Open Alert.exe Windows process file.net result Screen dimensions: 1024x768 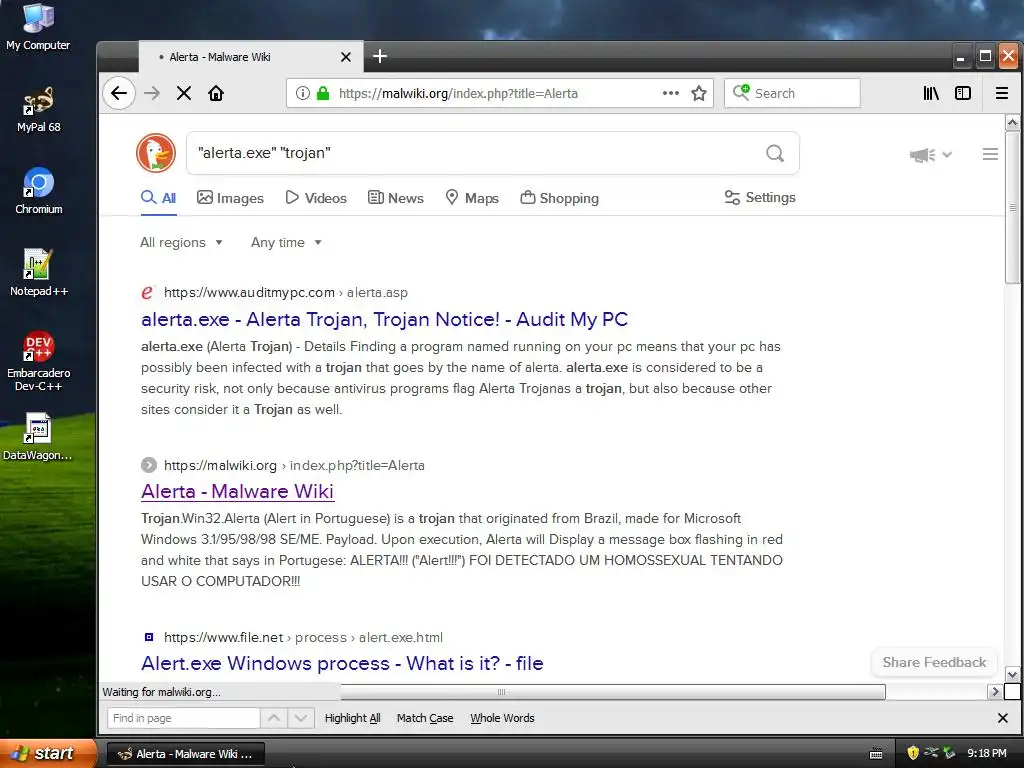[x=342, y=664]
